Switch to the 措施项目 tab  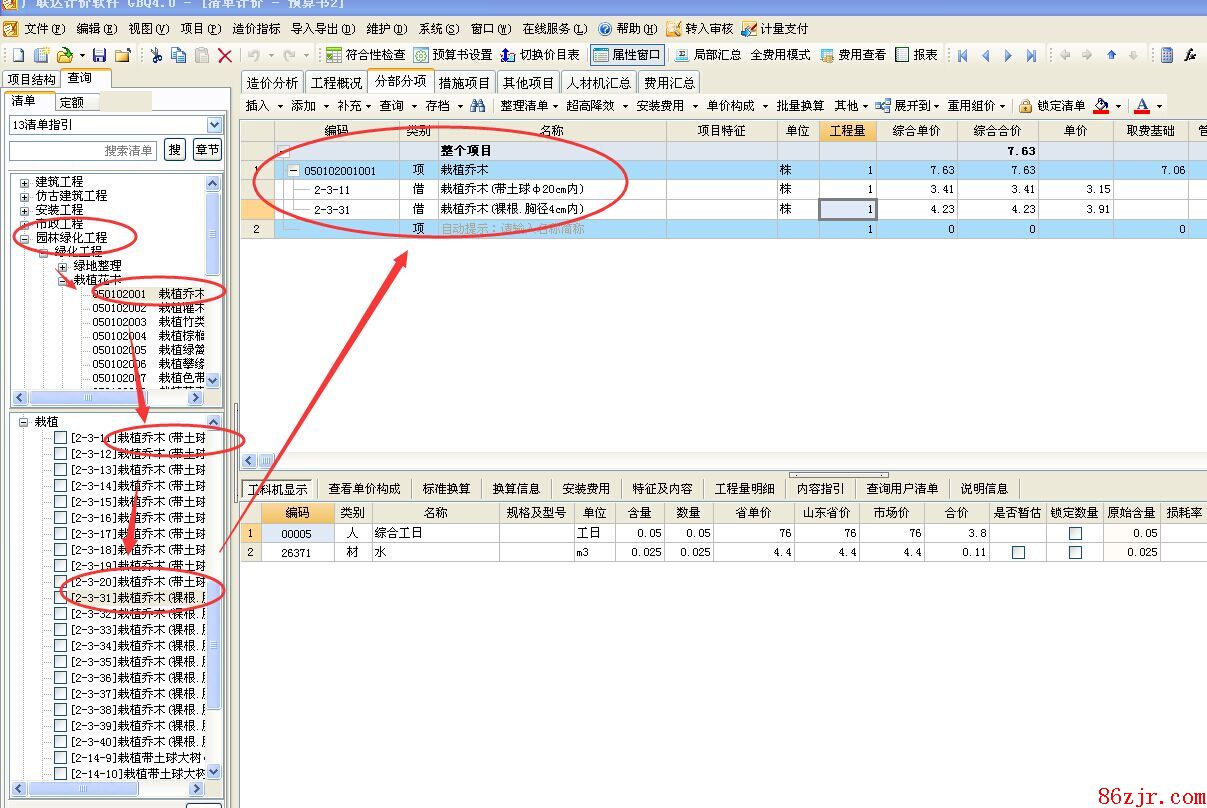[464, 83]
